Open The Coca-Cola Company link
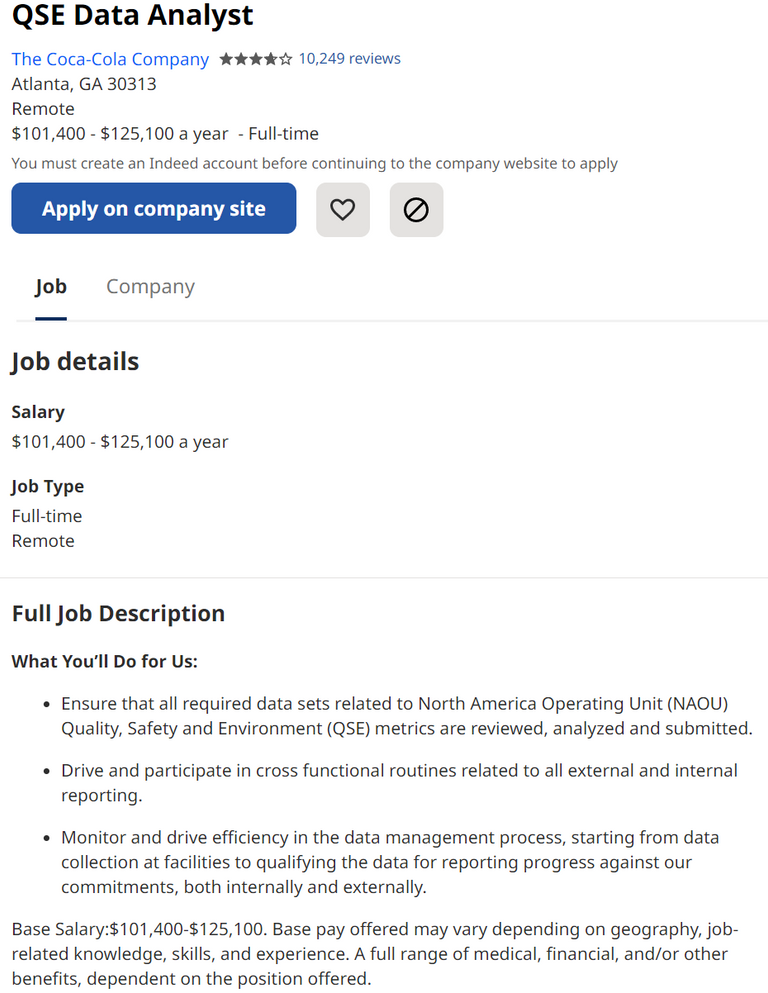Image resolution: width=768 pixels, height=993 pixels. pyautogui.click(x=110, y=59)
